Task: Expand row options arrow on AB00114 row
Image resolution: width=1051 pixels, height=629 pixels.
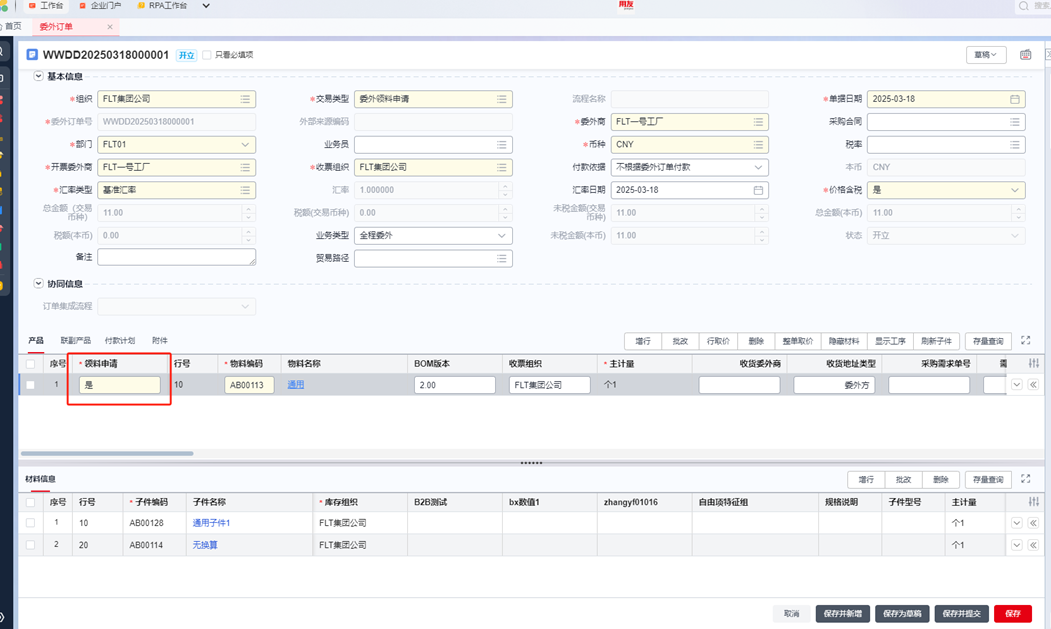Action: pyautogui.click(x=1017, y=545)
